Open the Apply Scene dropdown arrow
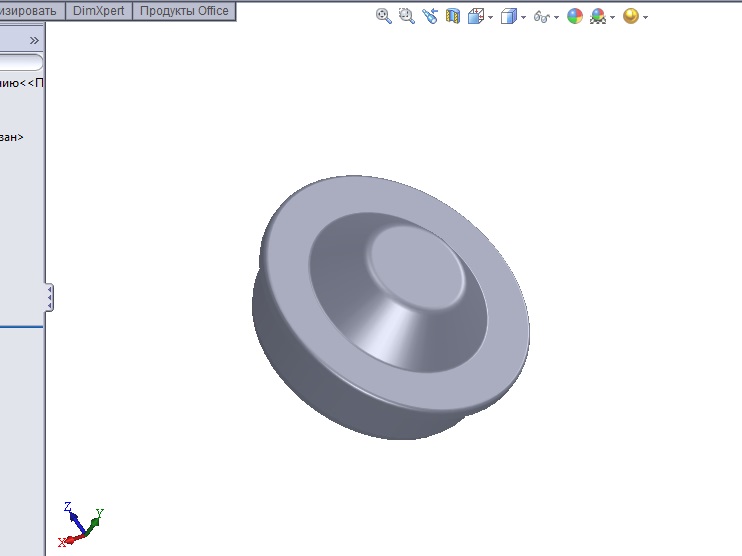 tap(612, 17)
